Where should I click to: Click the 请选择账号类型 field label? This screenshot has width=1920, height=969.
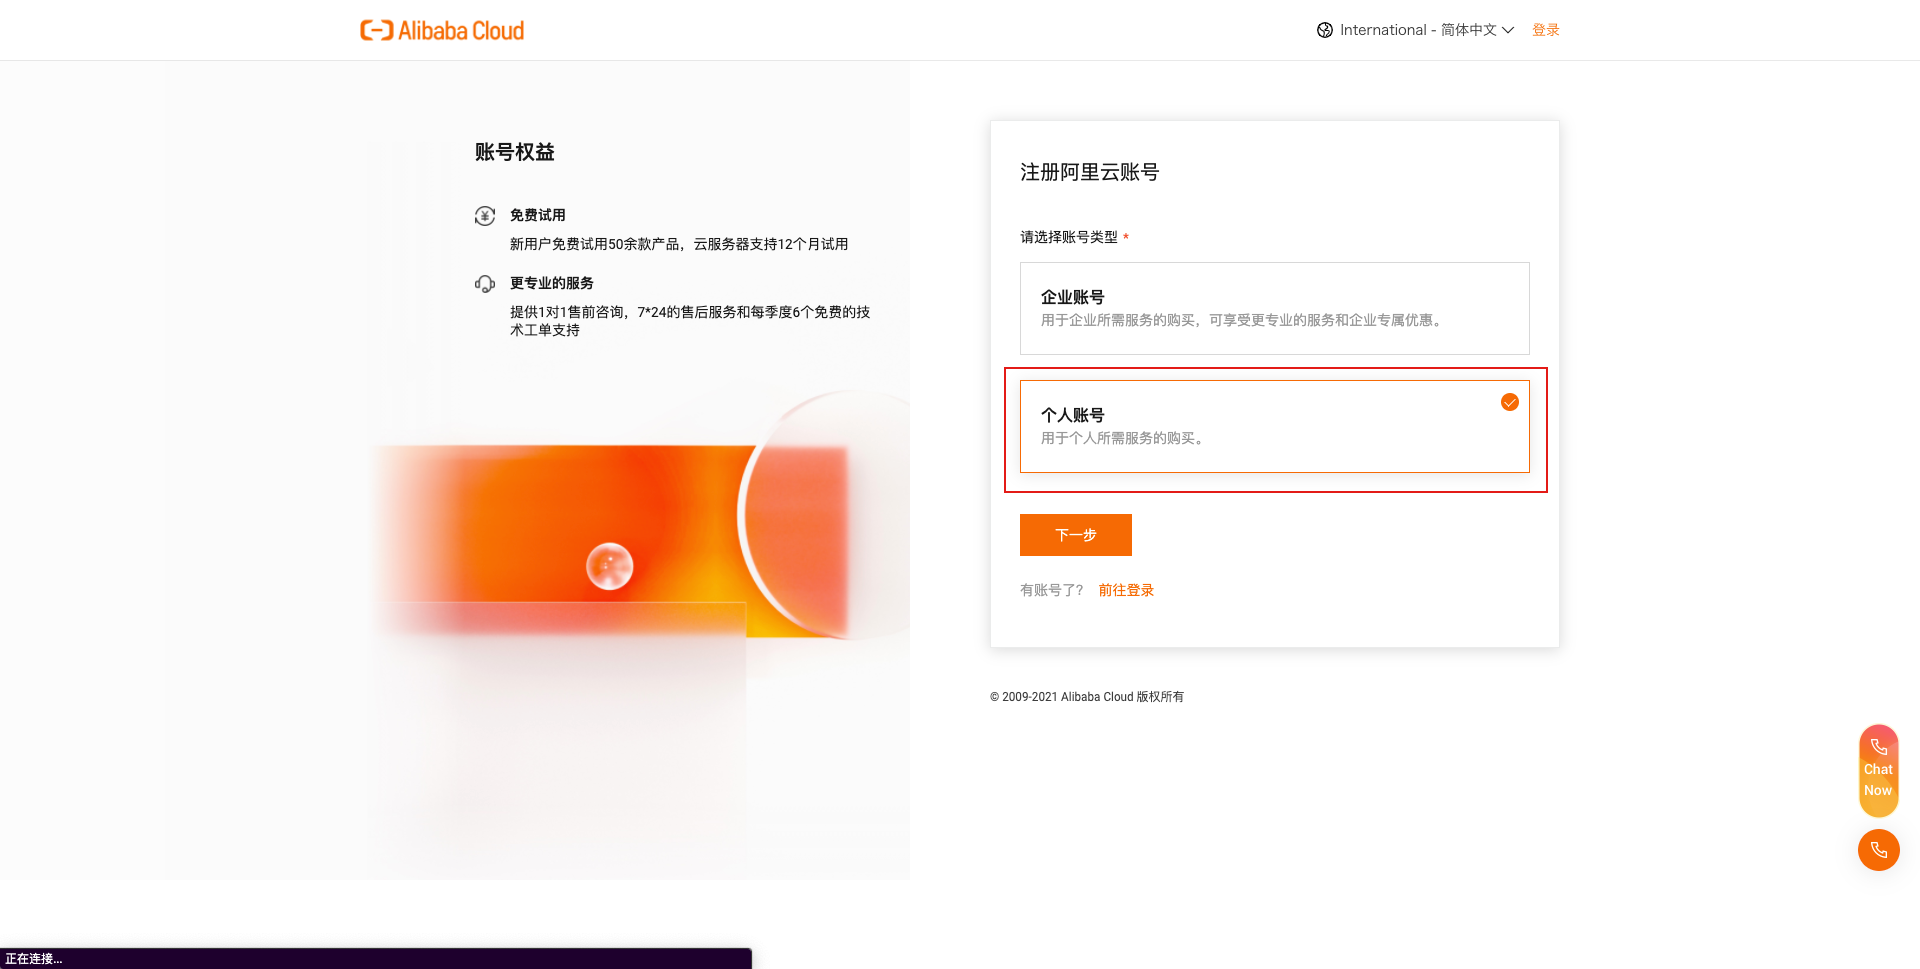click(x=1069, y=237)
